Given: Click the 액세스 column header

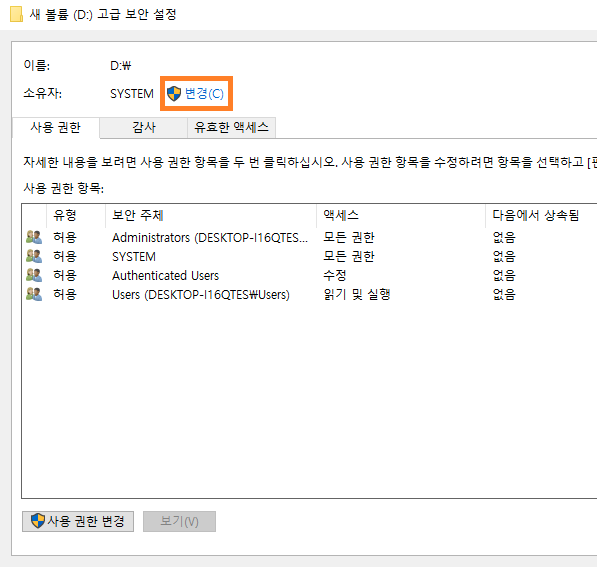Looking at the screenshot, I should point(401,216).
